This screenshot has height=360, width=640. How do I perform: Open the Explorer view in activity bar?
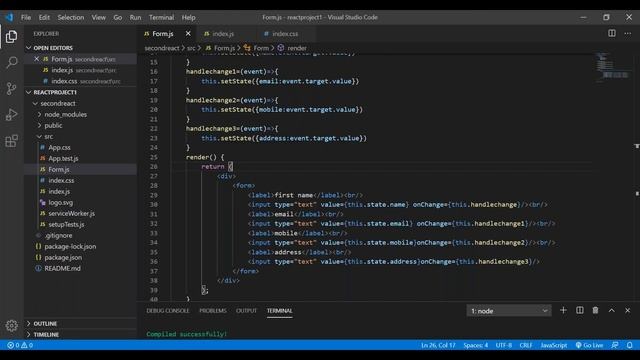coord(11,37)
